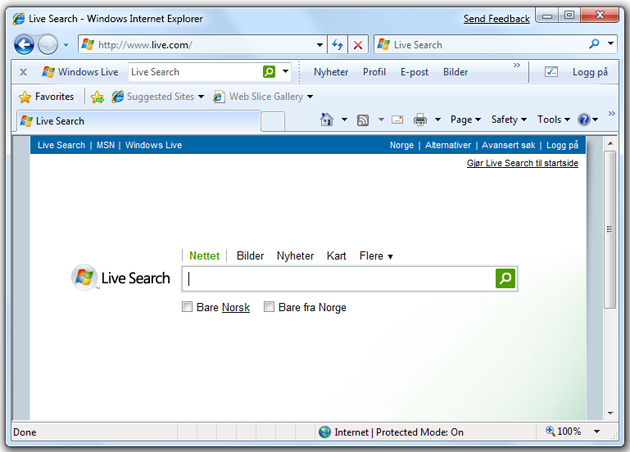Click Gjør Live Search til startside link

(x=522, y=163)
